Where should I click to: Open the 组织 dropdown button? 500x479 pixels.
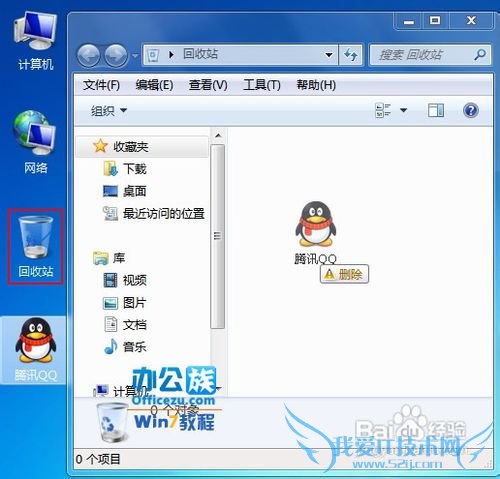pos(109,110)
